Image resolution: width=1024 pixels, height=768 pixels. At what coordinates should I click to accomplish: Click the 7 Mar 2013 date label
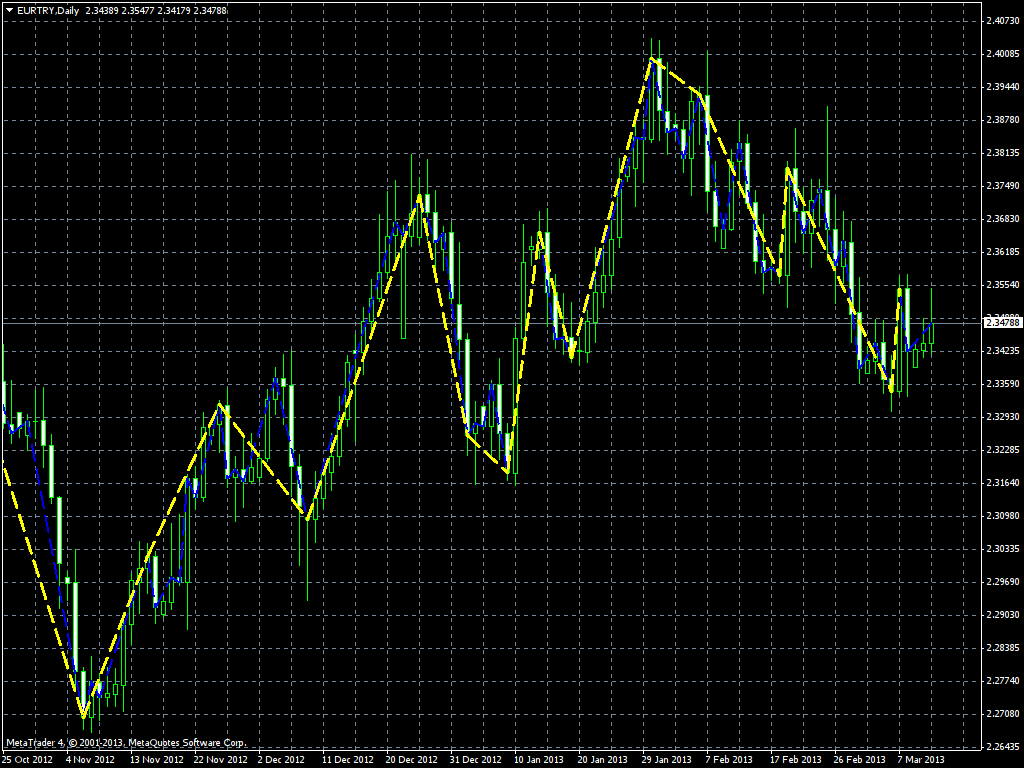pyautogui.click(x=921, y=759)
